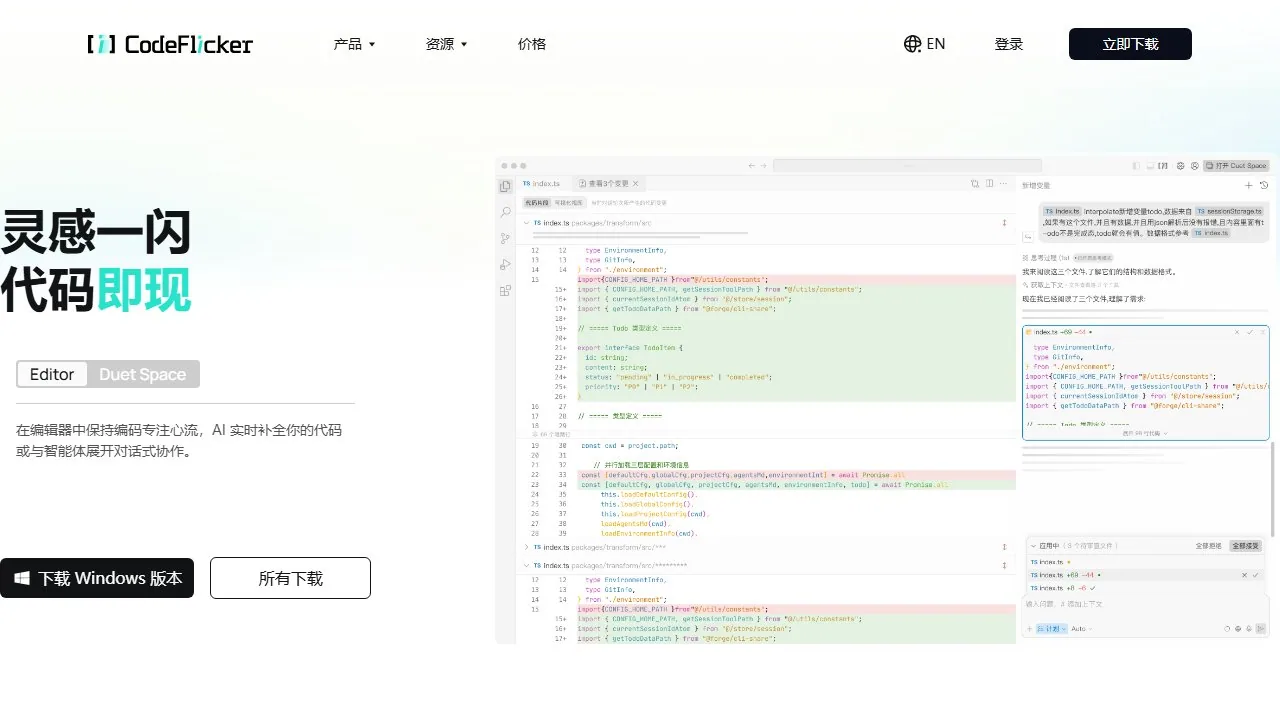The height and width of the screenshot is (720, 1280).
Task: Click the 所有下载 button
Action: 290,578
